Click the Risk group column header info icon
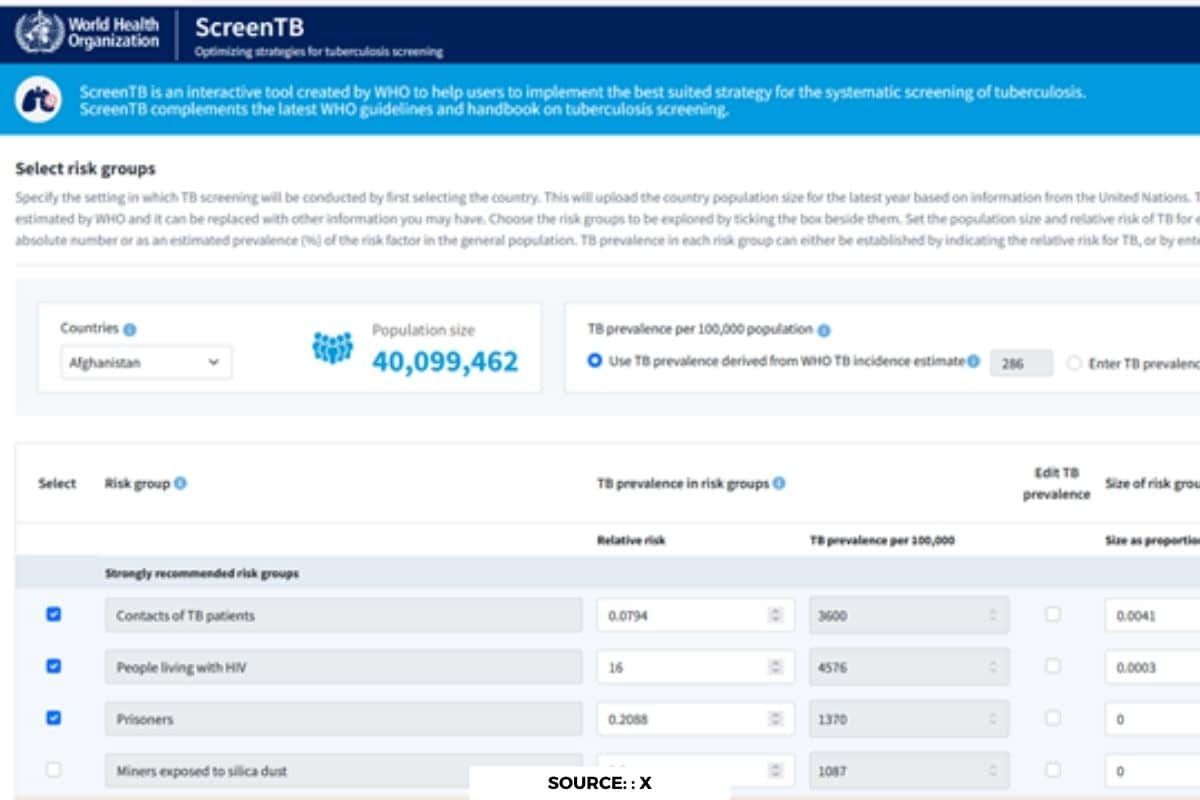1200x800 pixels. [180, 483]
